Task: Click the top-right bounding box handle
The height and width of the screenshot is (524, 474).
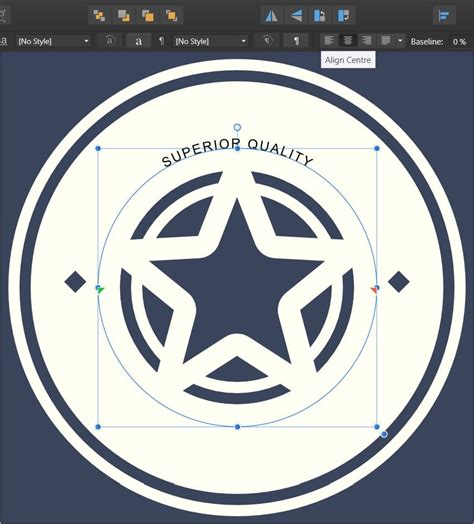Action: 377,148
